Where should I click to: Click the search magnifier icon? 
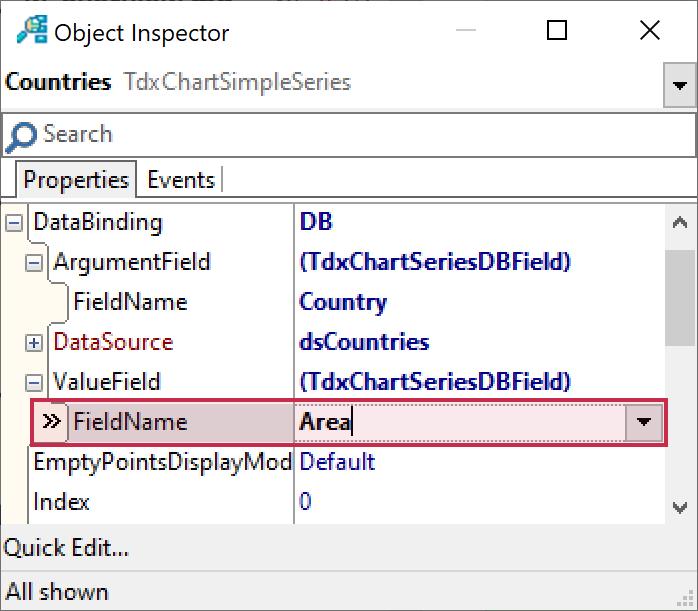[22, 135]
